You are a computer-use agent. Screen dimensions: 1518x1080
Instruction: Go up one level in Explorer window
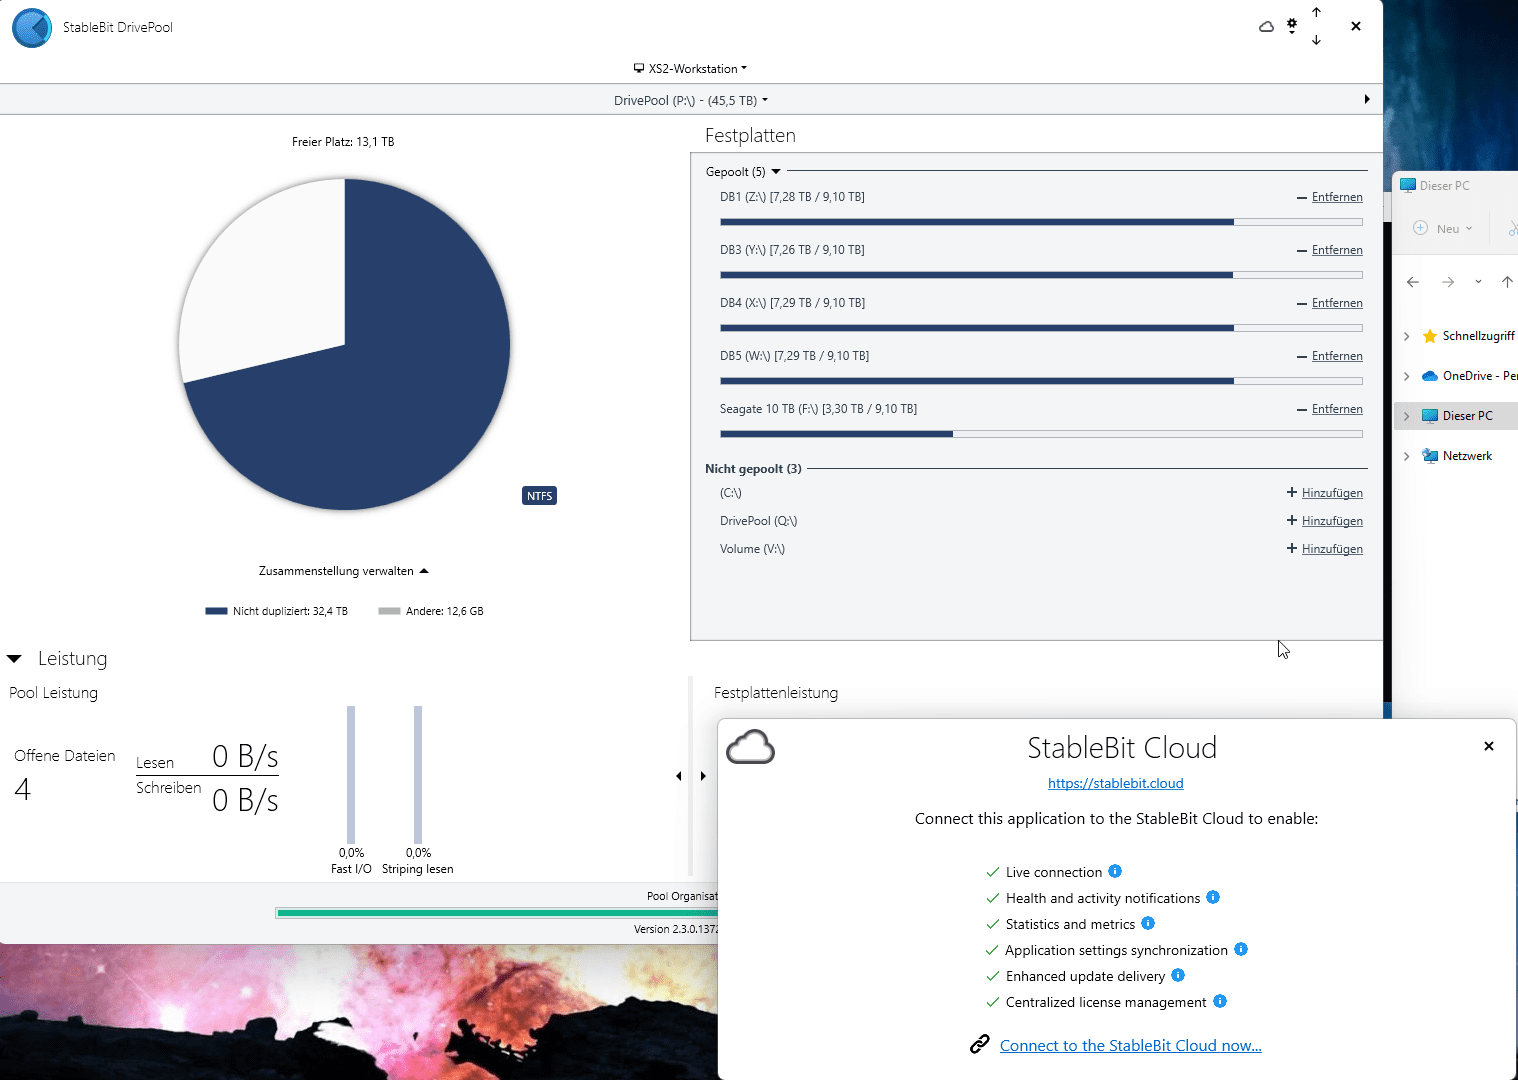pyautogui.click(x=1507, y=282)
